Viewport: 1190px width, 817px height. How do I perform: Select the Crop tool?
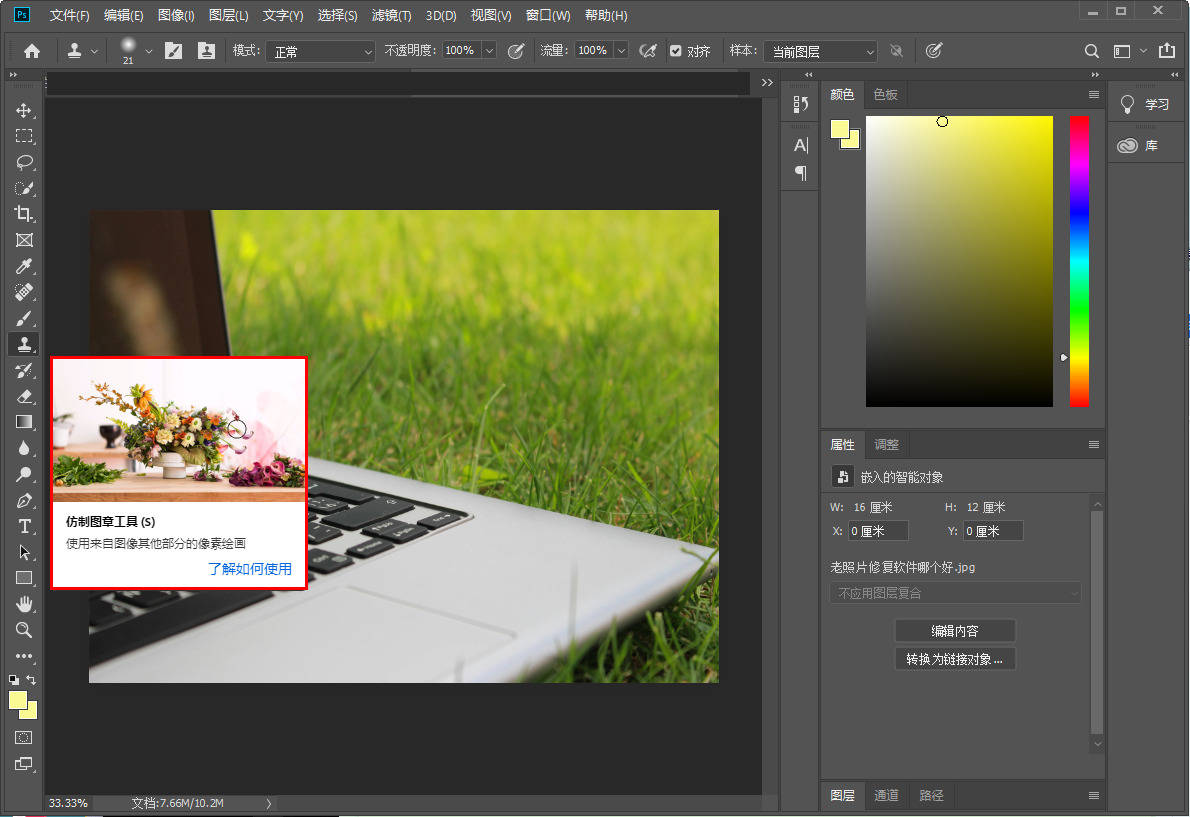[x=24, y=213]
